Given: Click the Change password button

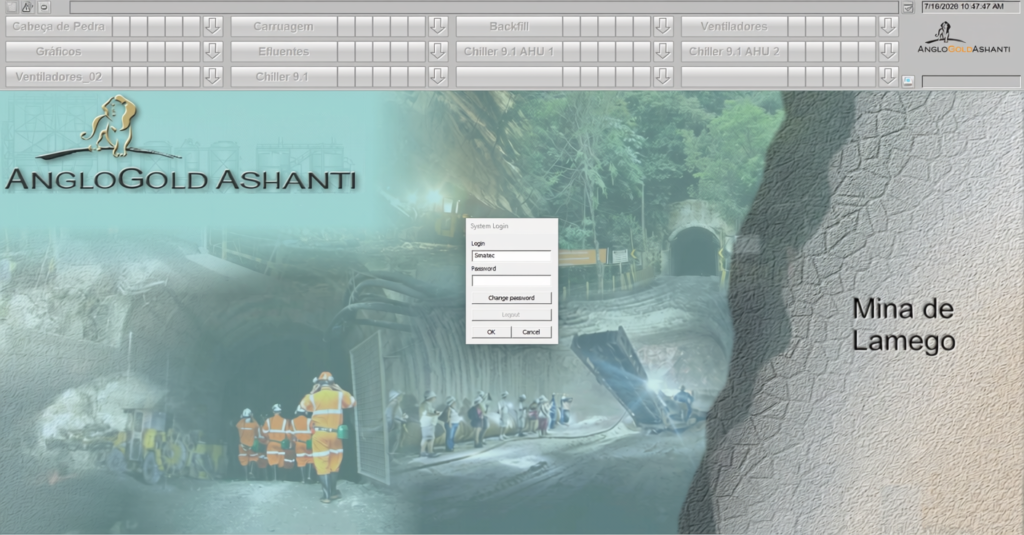Looking at the screenshot, I should [x=511, y=298].
